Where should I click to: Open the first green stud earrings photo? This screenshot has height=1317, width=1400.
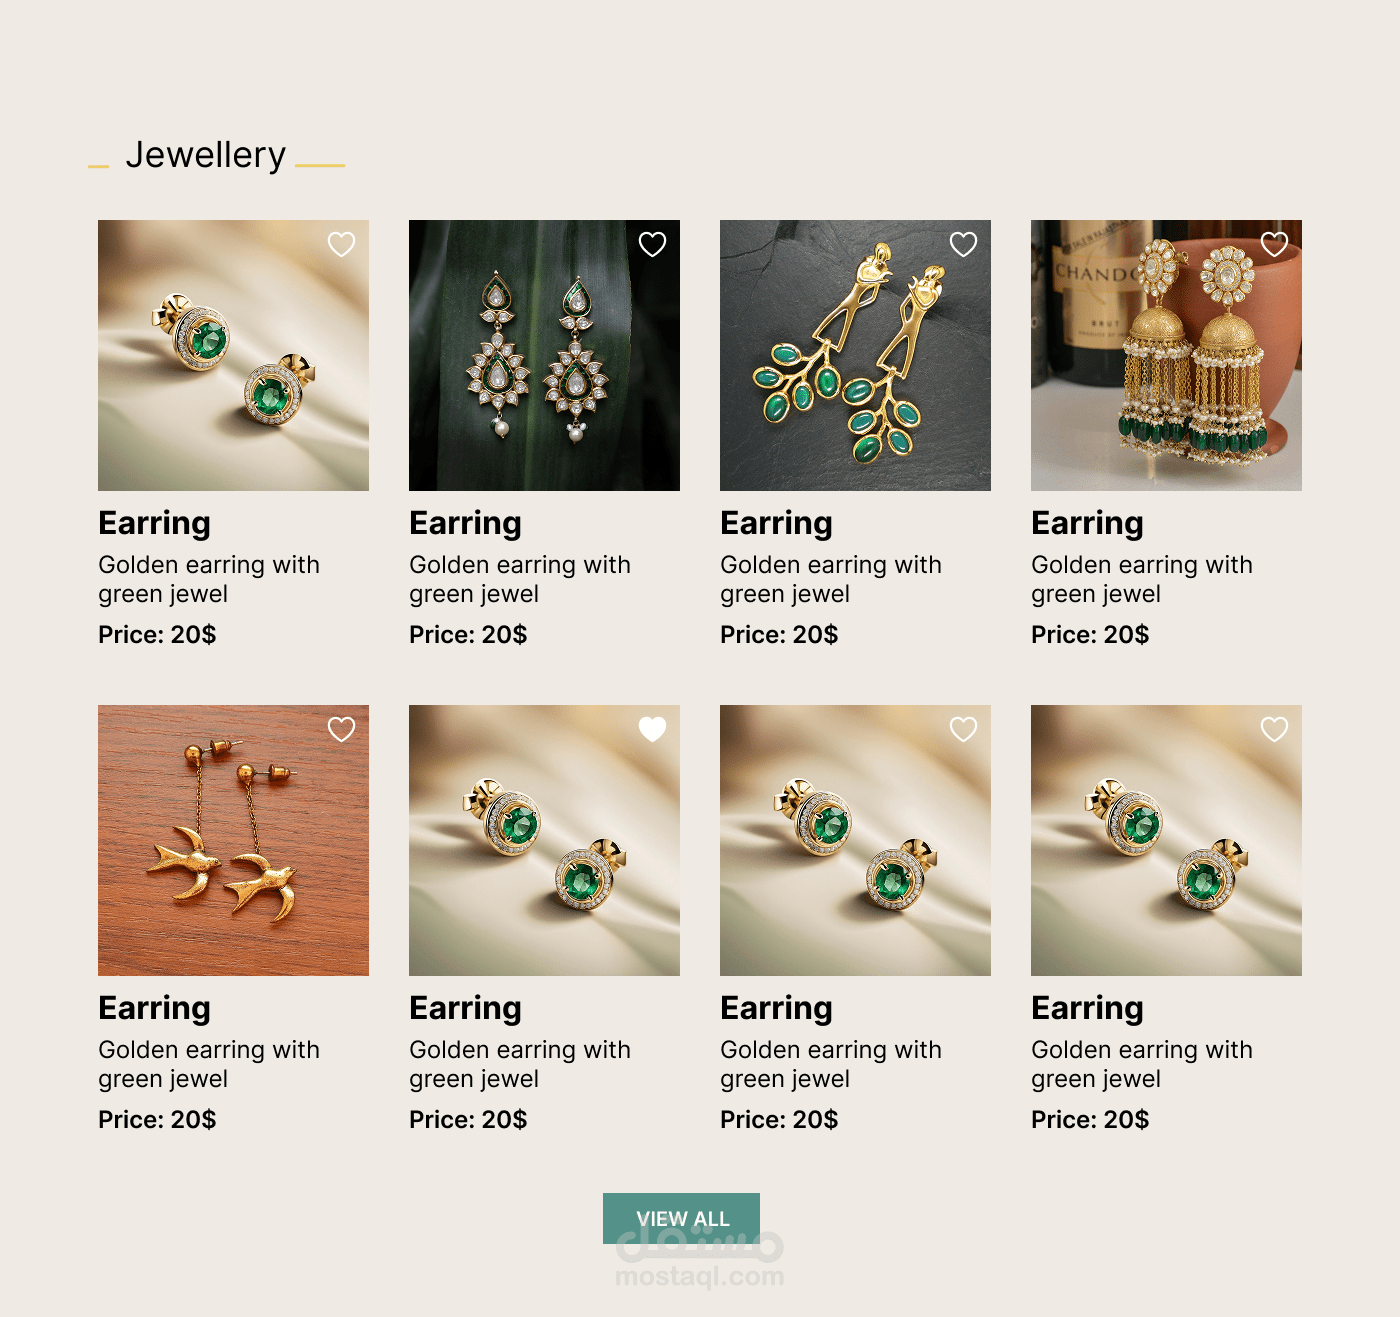233,355
